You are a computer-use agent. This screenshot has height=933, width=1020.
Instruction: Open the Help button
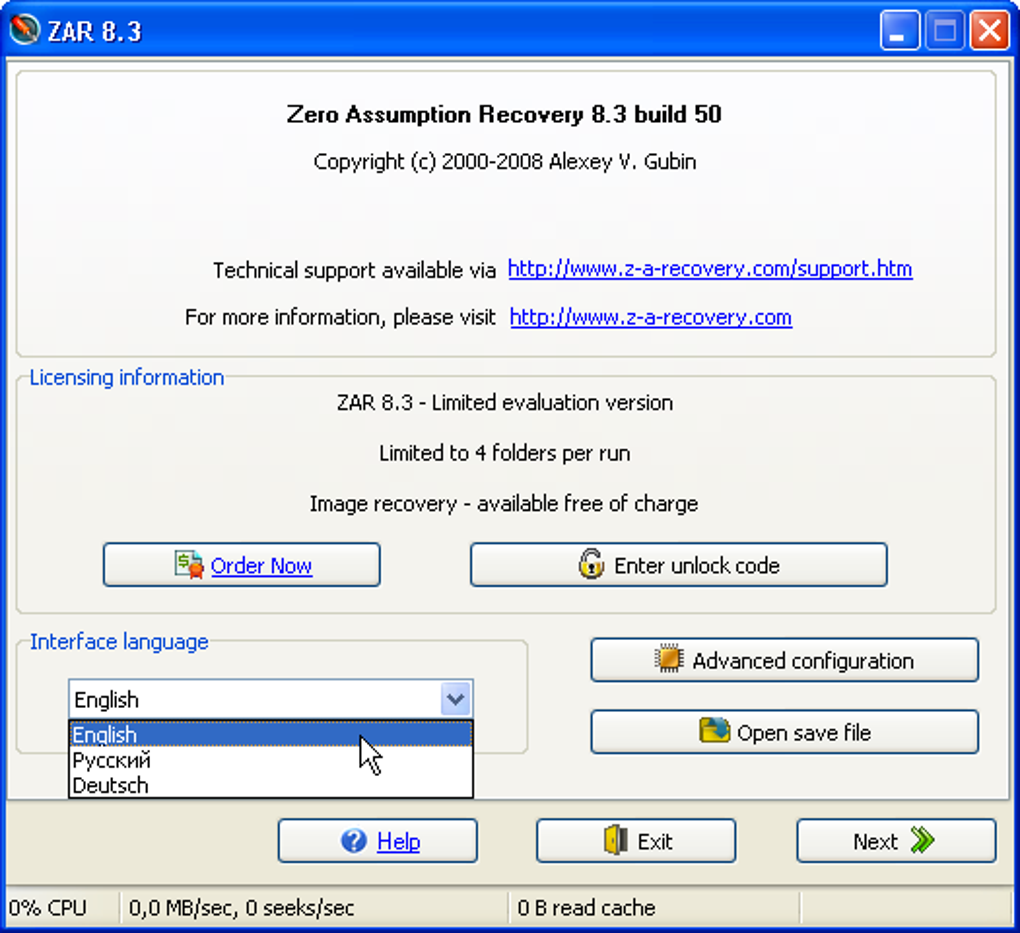click(x=378, y=841)
